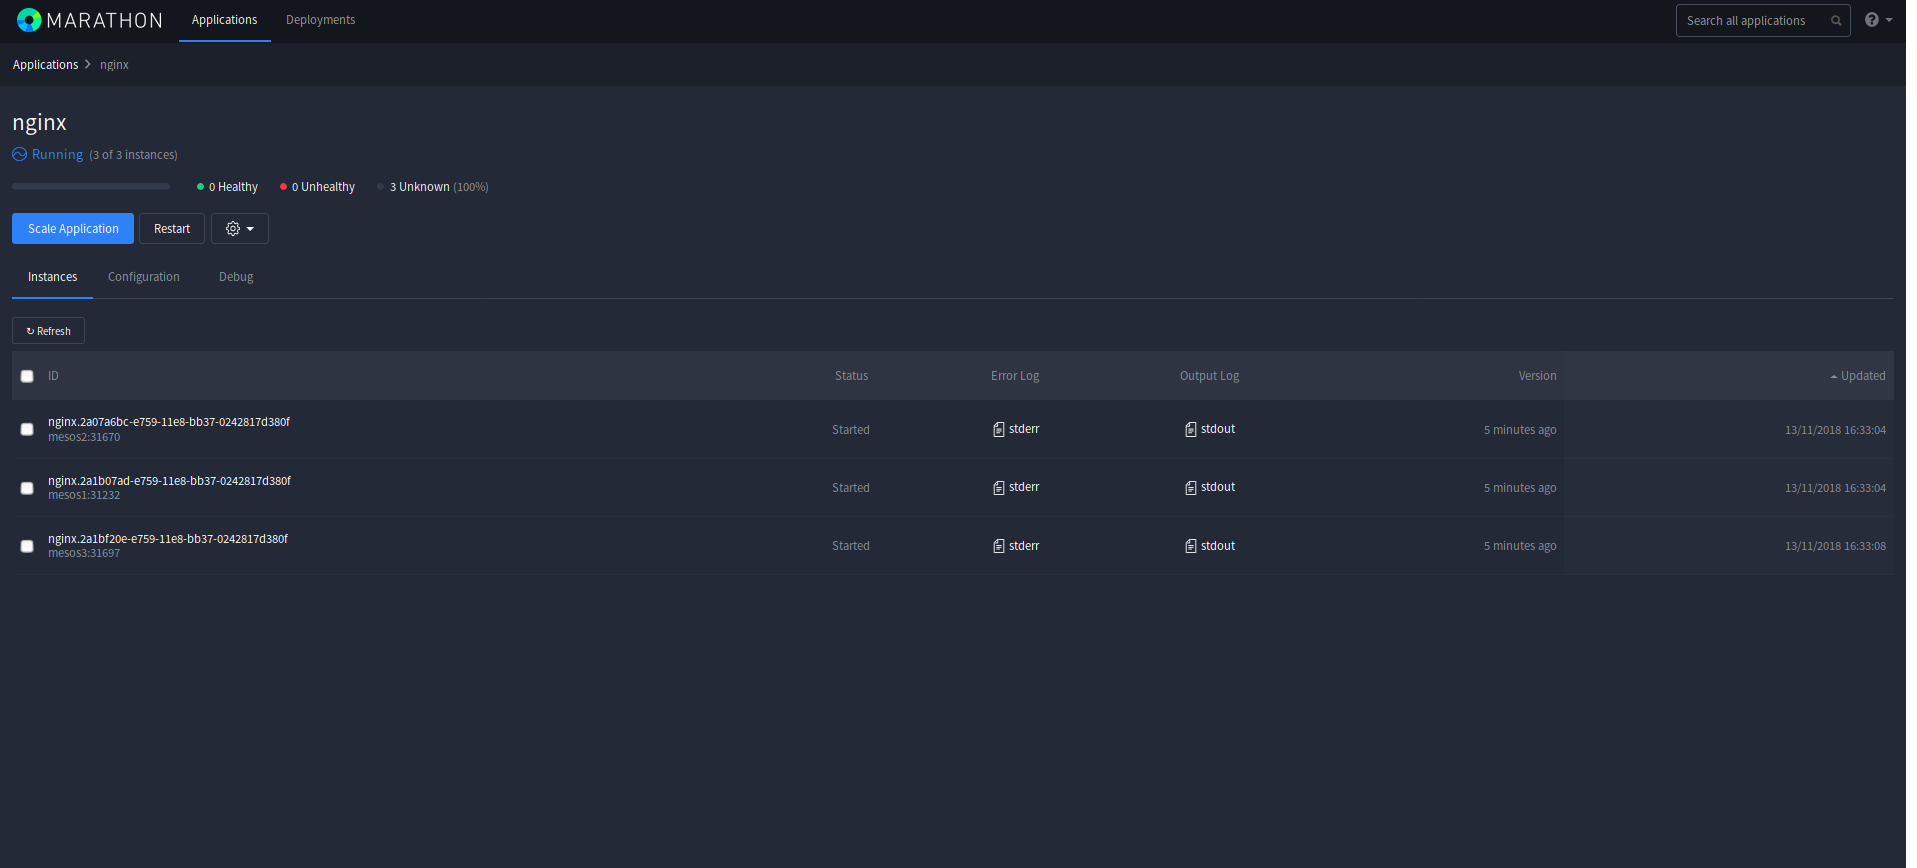Click the '0 Unhealthy' indicator
1917x868 pixels.
pos(318,187)
